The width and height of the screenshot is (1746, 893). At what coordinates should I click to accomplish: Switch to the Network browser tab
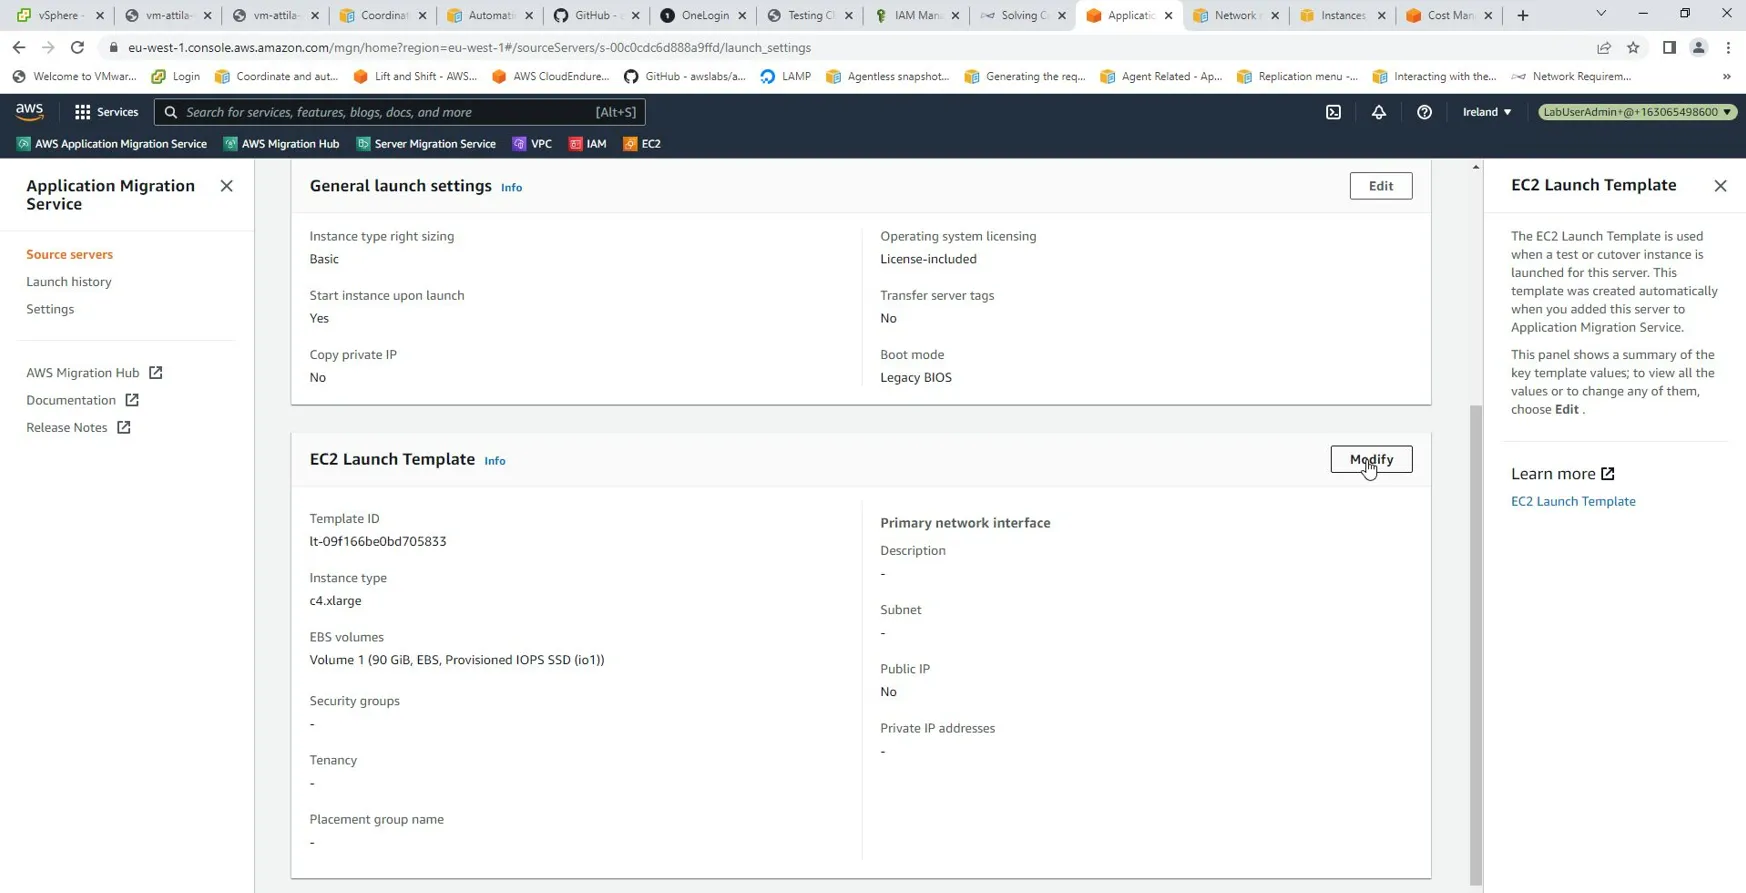pos(1234,15)
